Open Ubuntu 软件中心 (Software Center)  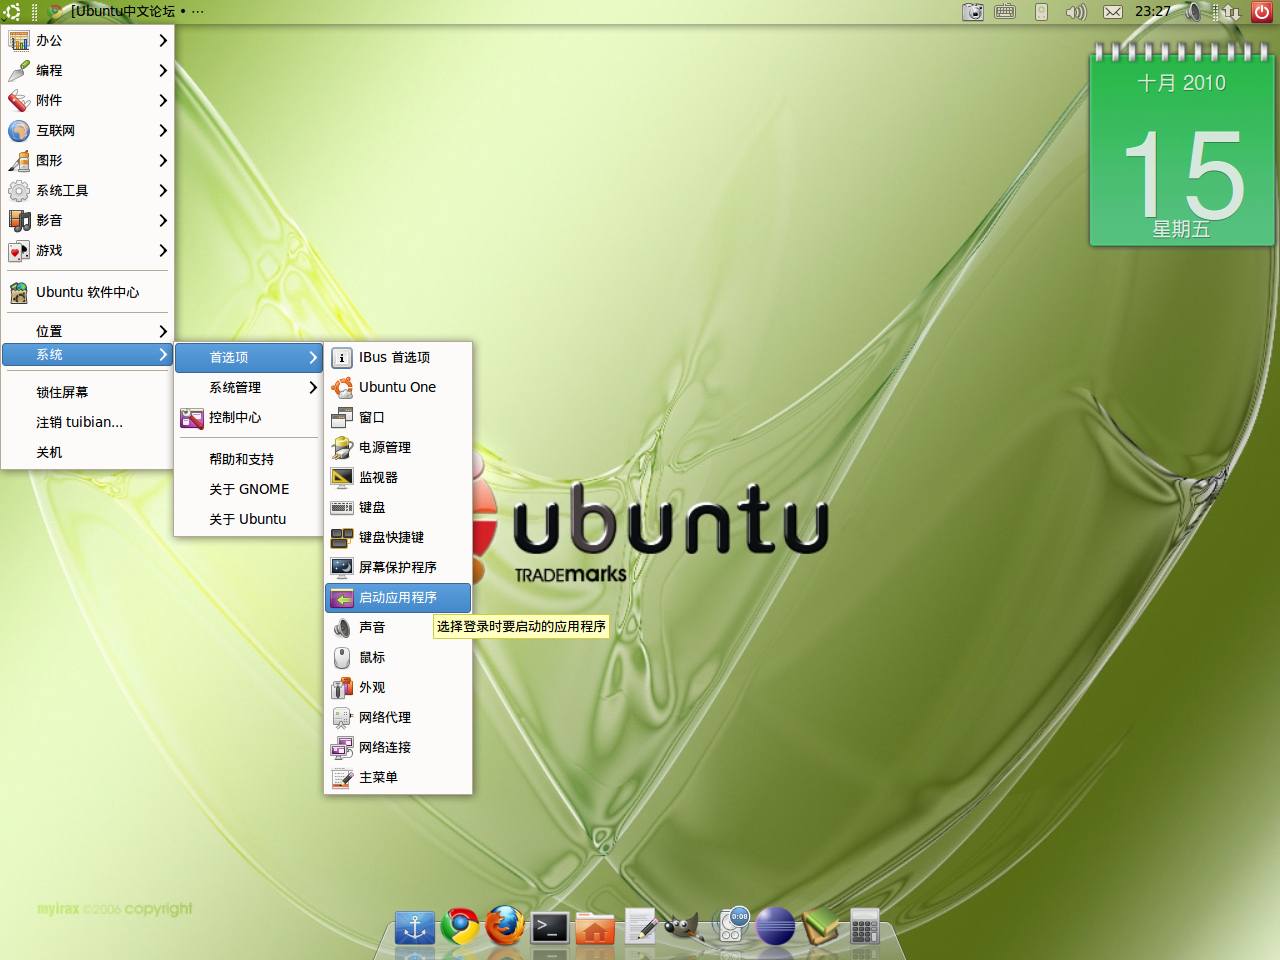tap(88, 292)
